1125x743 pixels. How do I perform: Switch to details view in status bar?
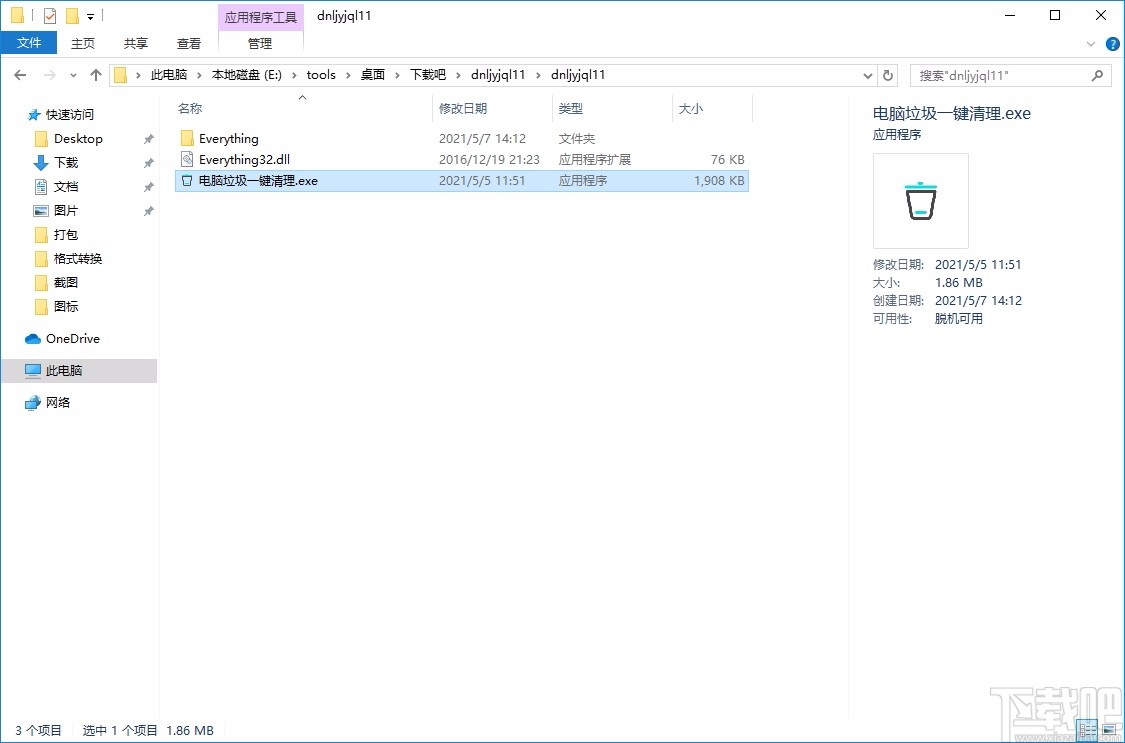click(x=1087, y=729)
